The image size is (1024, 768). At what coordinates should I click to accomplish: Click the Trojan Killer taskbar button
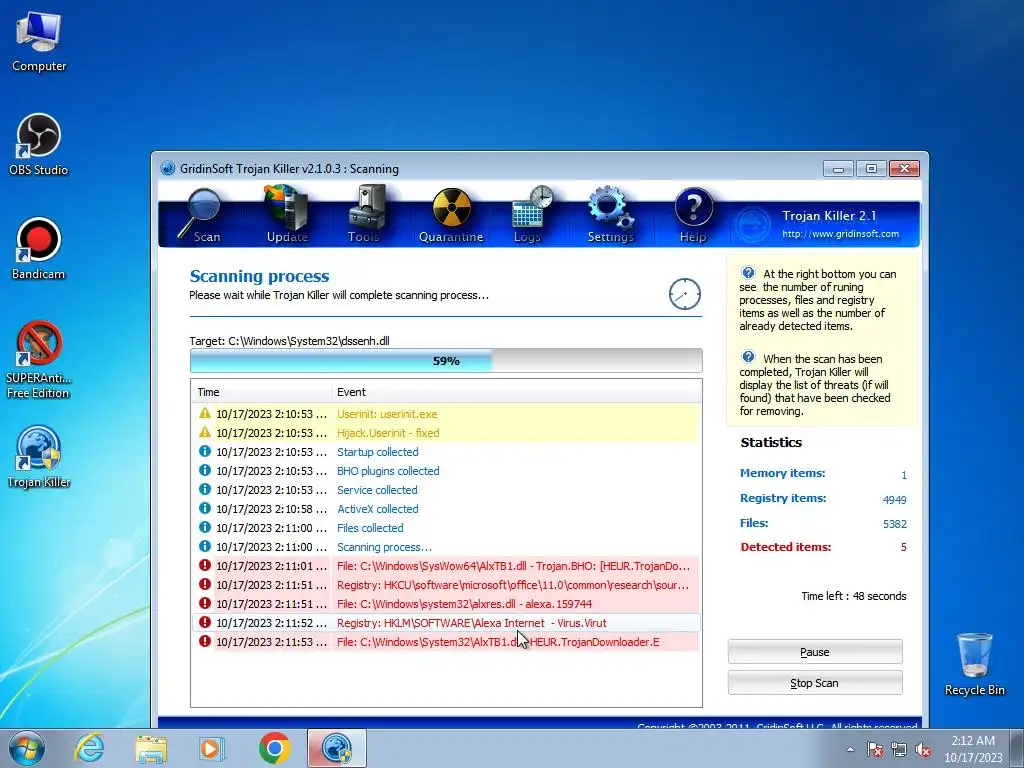point(337,748)
